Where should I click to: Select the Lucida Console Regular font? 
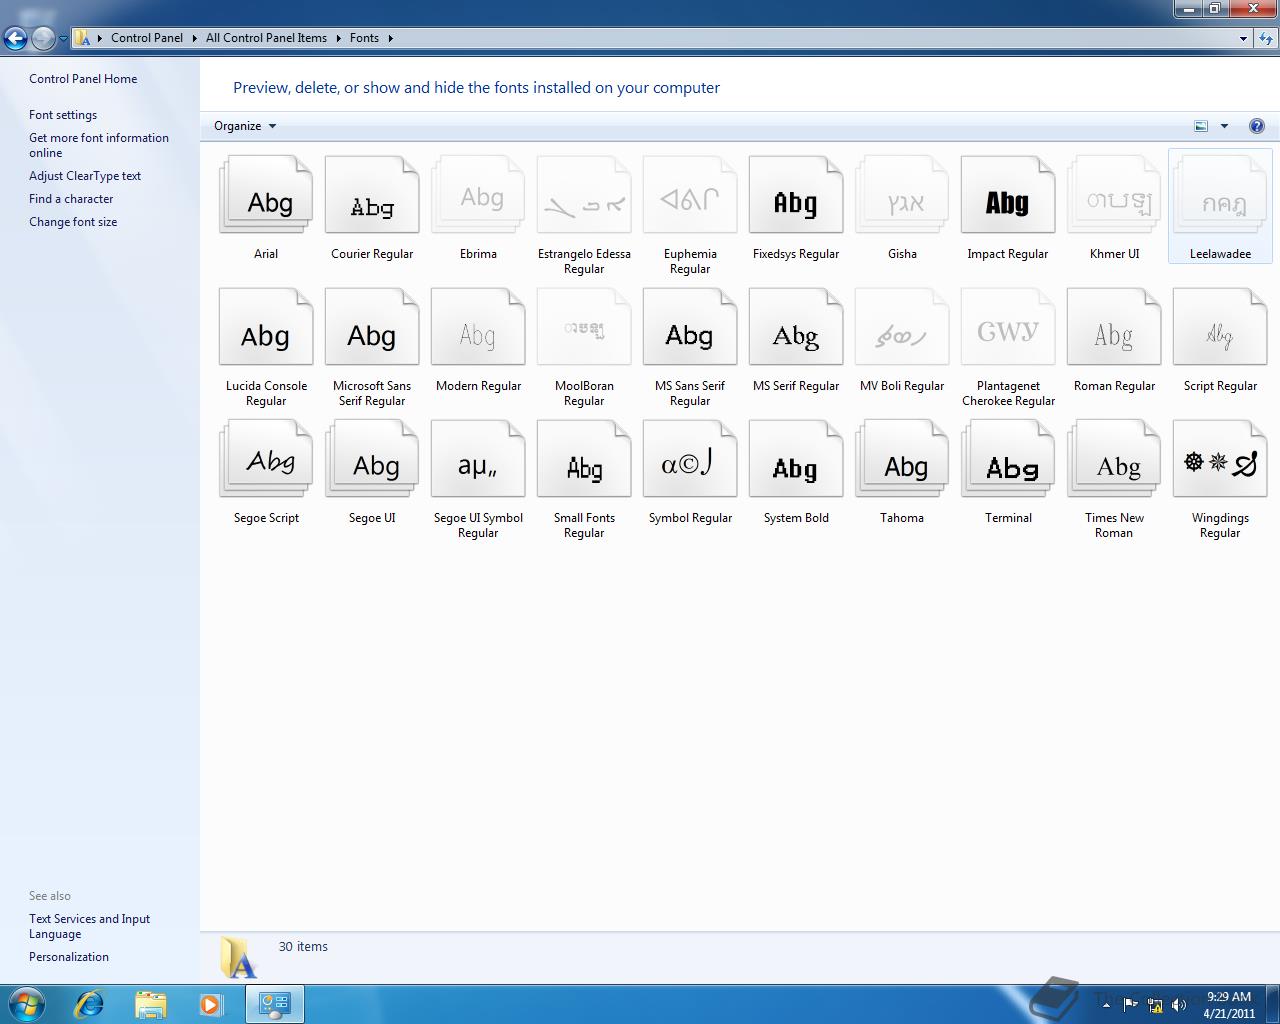266,328
